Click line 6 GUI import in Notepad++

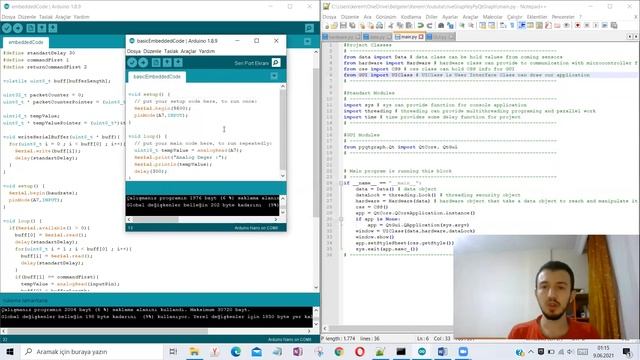467,75
